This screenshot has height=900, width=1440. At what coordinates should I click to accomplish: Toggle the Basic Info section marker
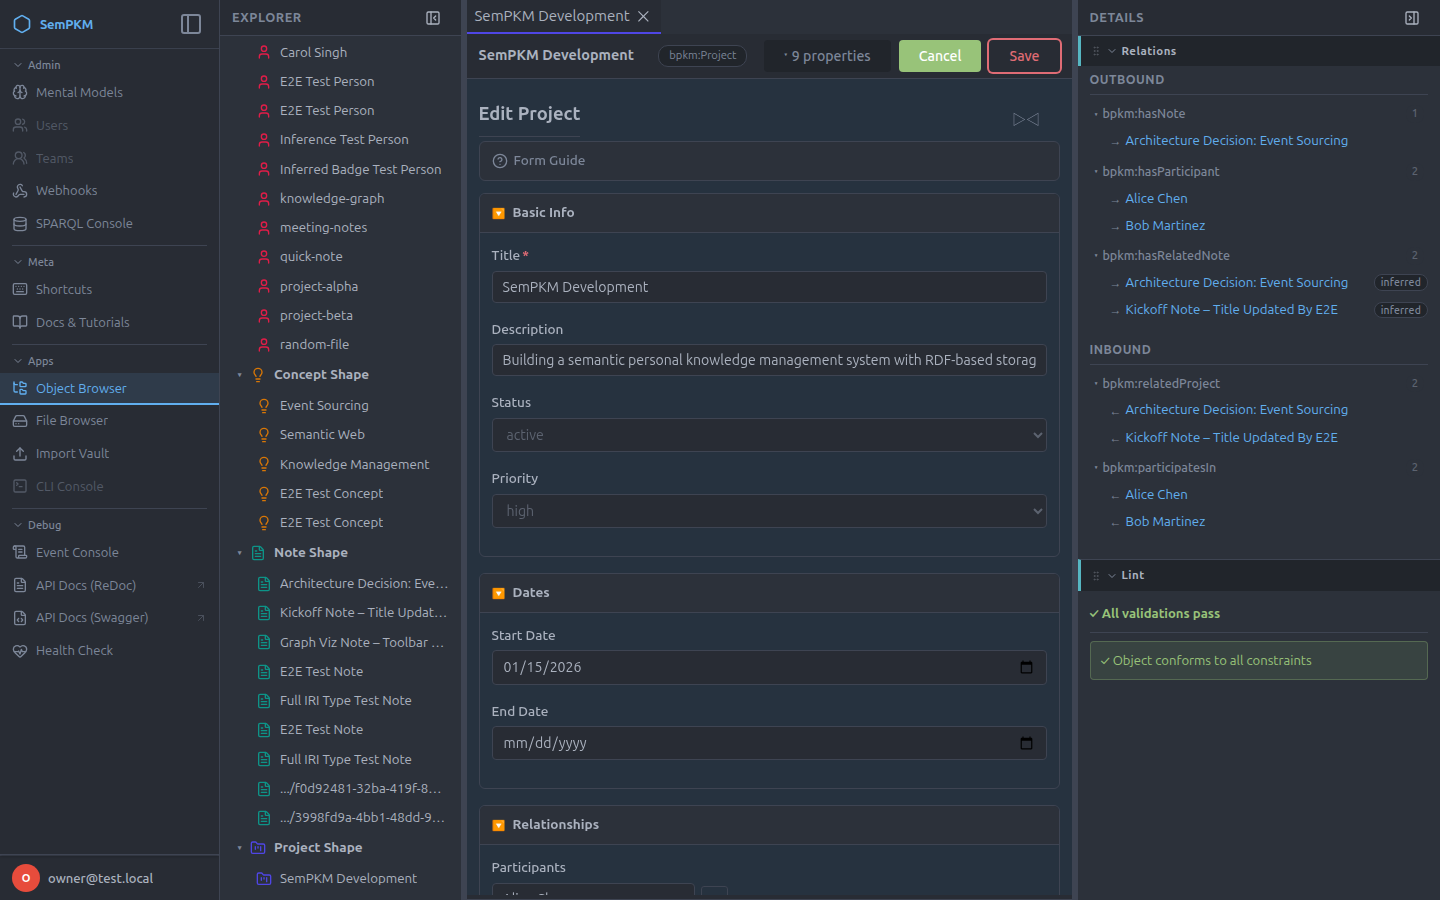[498, 213]
